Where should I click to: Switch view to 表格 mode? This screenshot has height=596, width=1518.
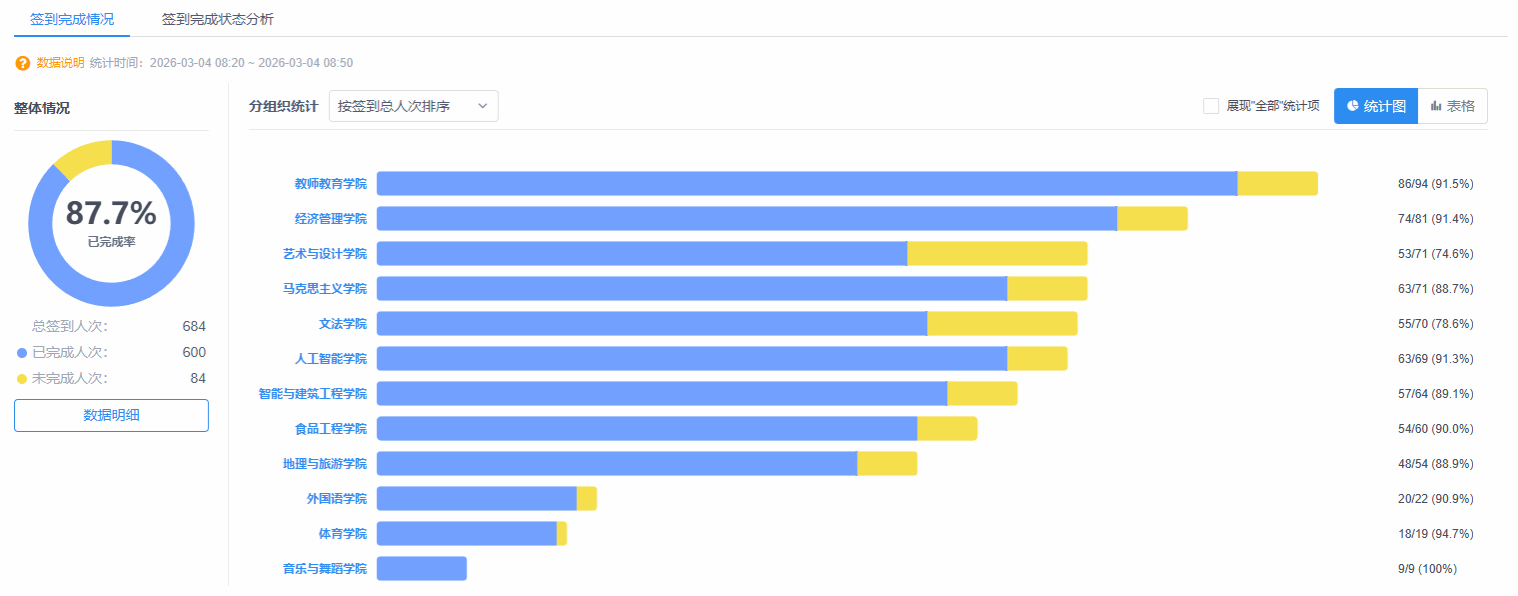click(1452, 106)
